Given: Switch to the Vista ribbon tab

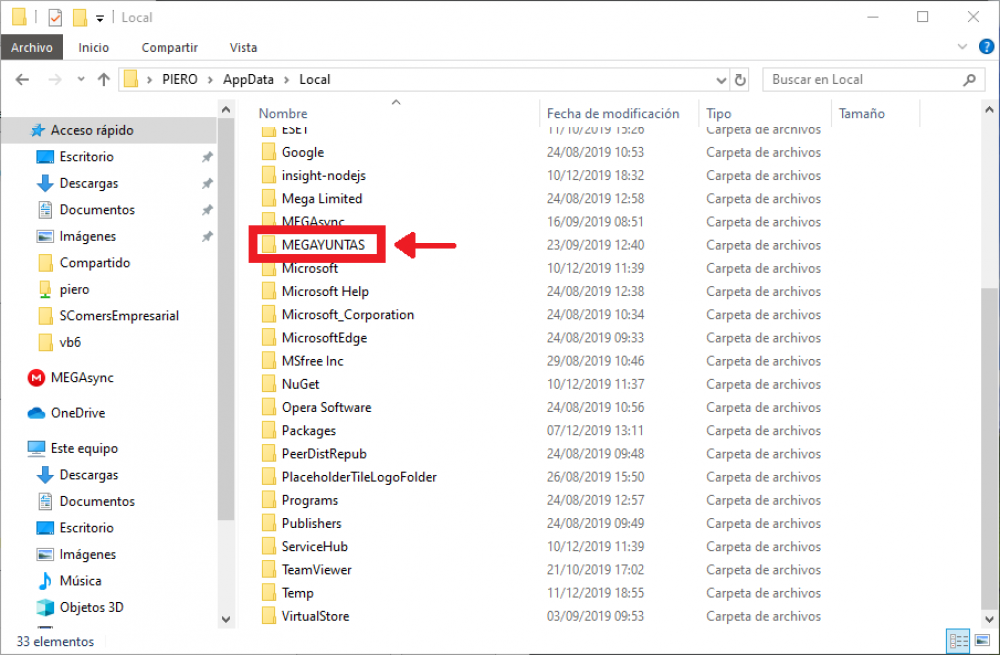Looking at the screenshot, I should point(243,47).
